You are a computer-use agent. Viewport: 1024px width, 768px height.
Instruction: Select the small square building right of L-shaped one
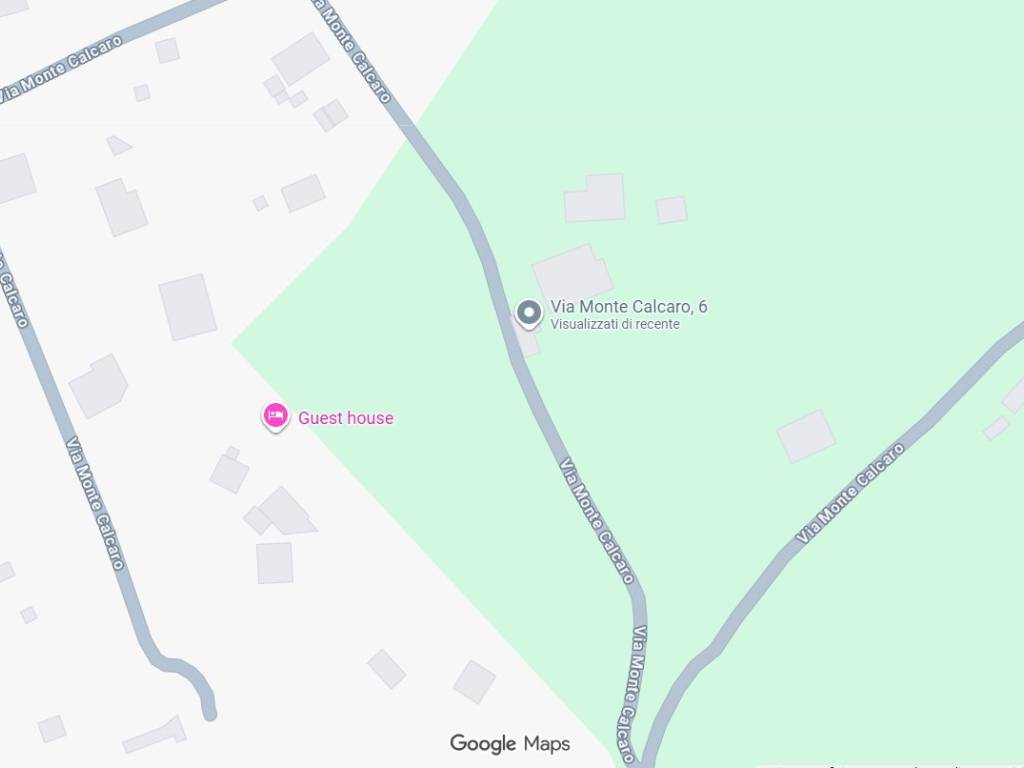(x=671, y=210)
